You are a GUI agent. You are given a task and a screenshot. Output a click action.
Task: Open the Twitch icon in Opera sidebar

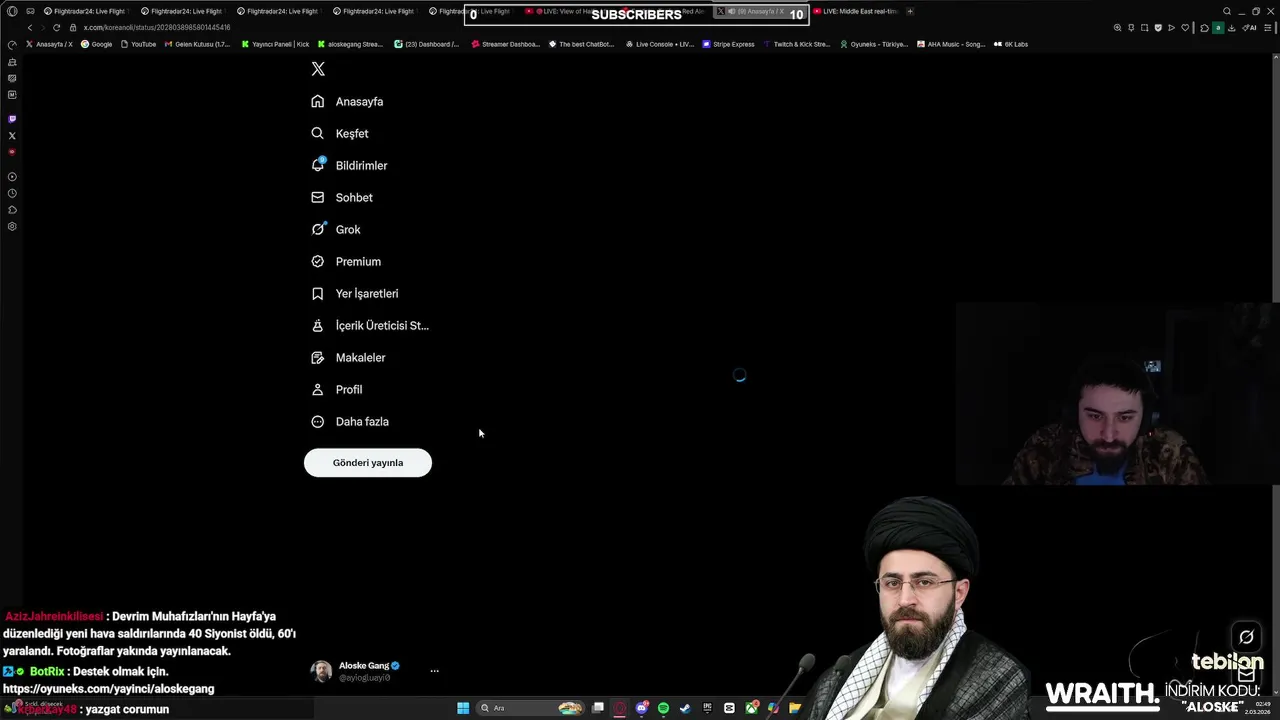[x=12, y=119]
